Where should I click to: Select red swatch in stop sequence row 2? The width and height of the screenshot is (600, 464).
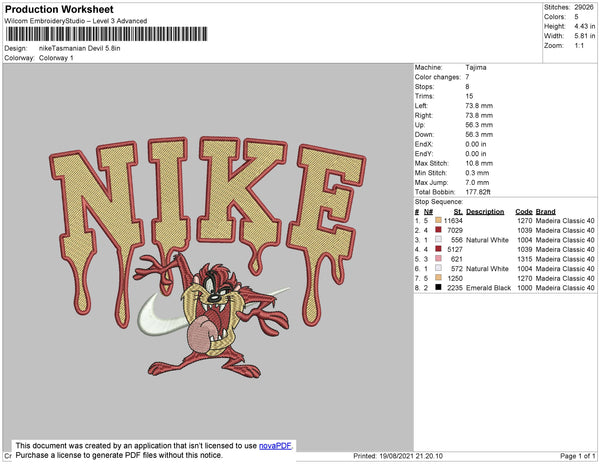click(x=439, y=230)
